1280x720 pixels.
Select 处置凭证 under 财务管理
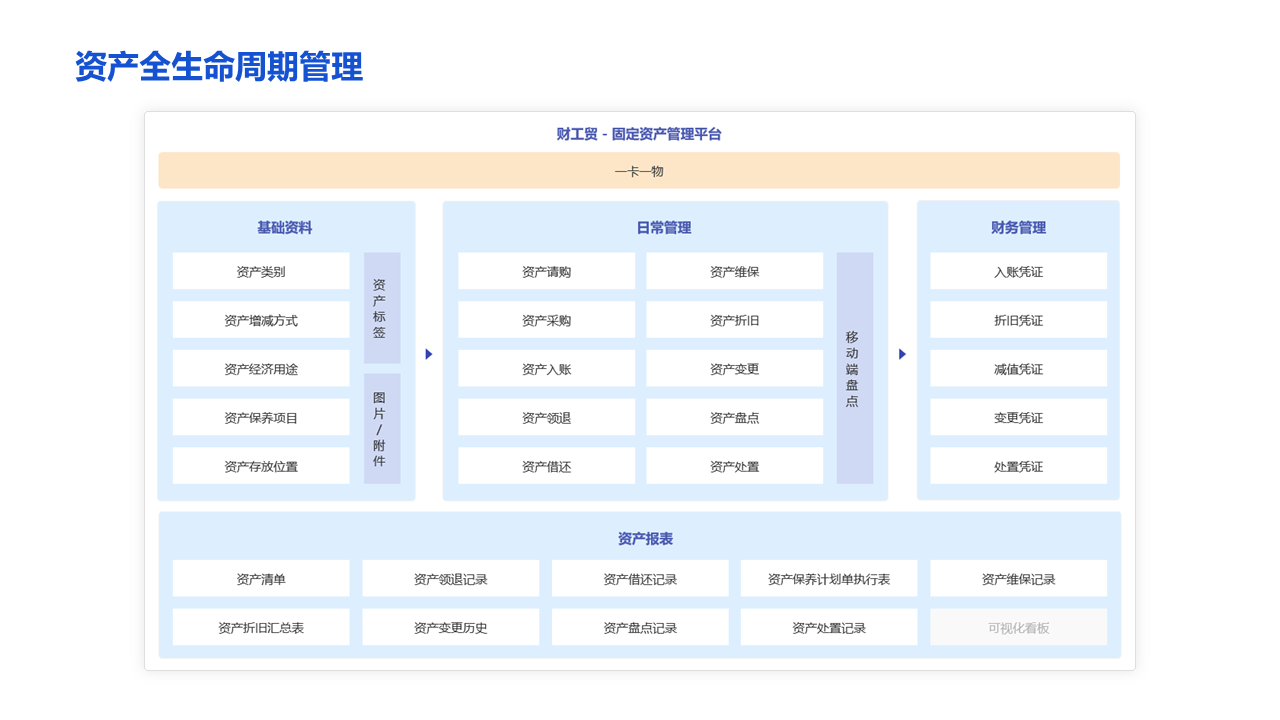click(x=1018, y=466)
